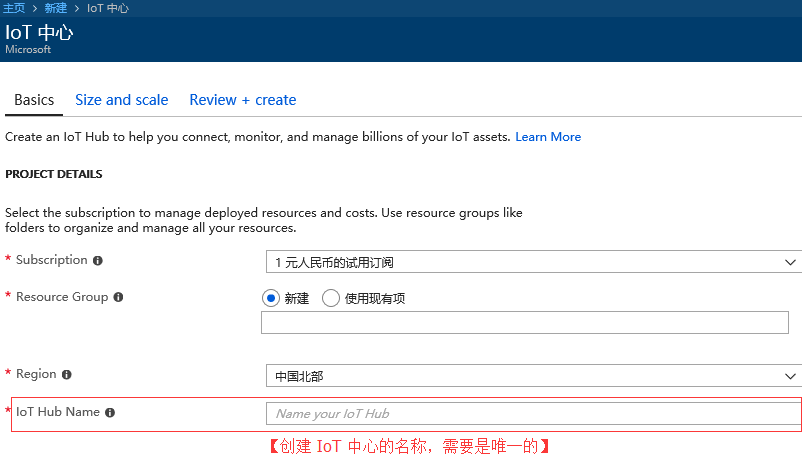Image resolution: width=802 pixels, height=476 pixels.
Task: Select the 新建 radio button
Action: [270, 298]
